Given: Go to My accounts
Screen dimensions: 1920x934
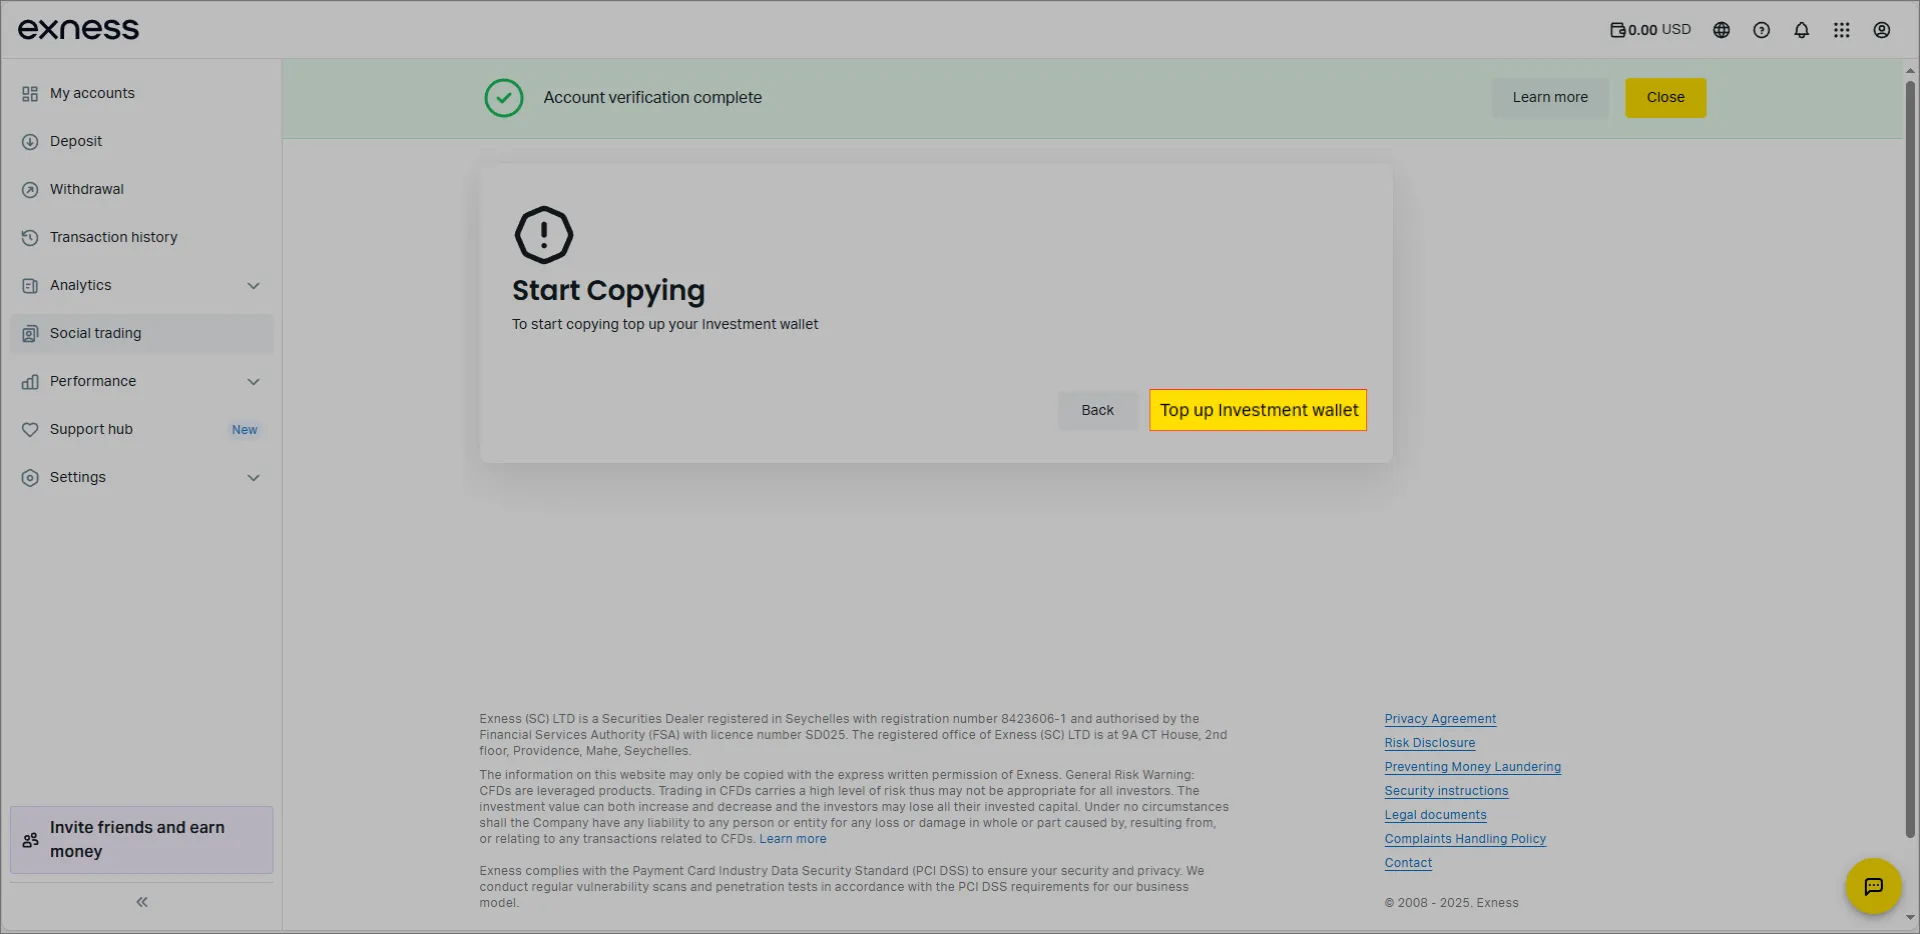Looking at the screenshot, I should tap(141, 93).
